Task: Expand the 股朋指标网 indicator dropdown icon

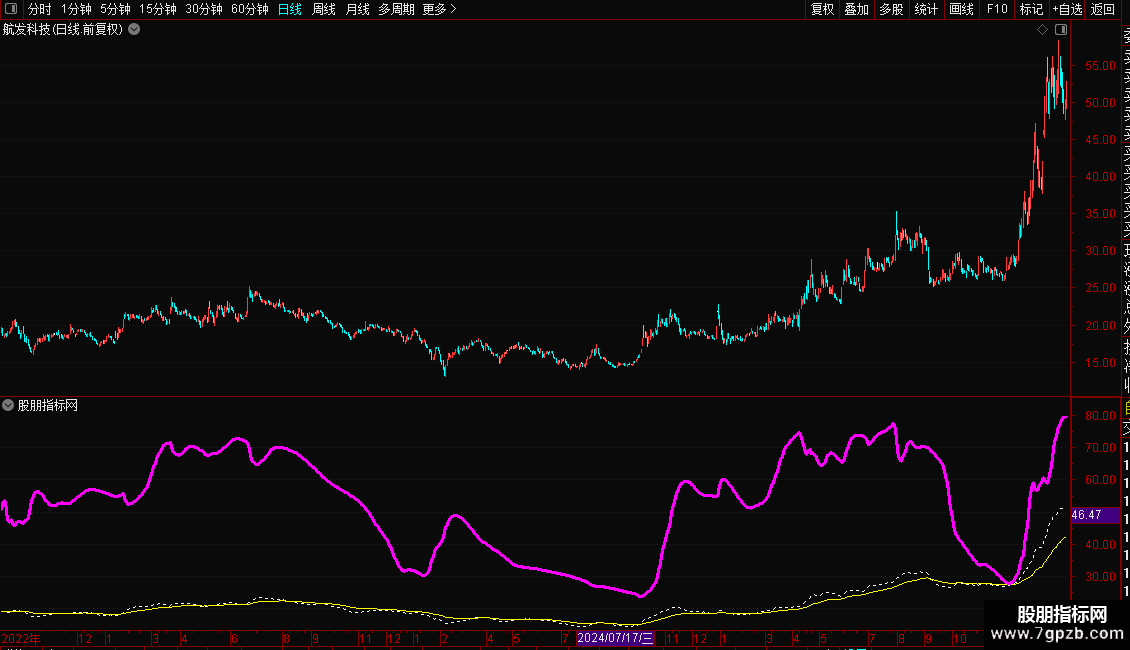Action: 8,406
